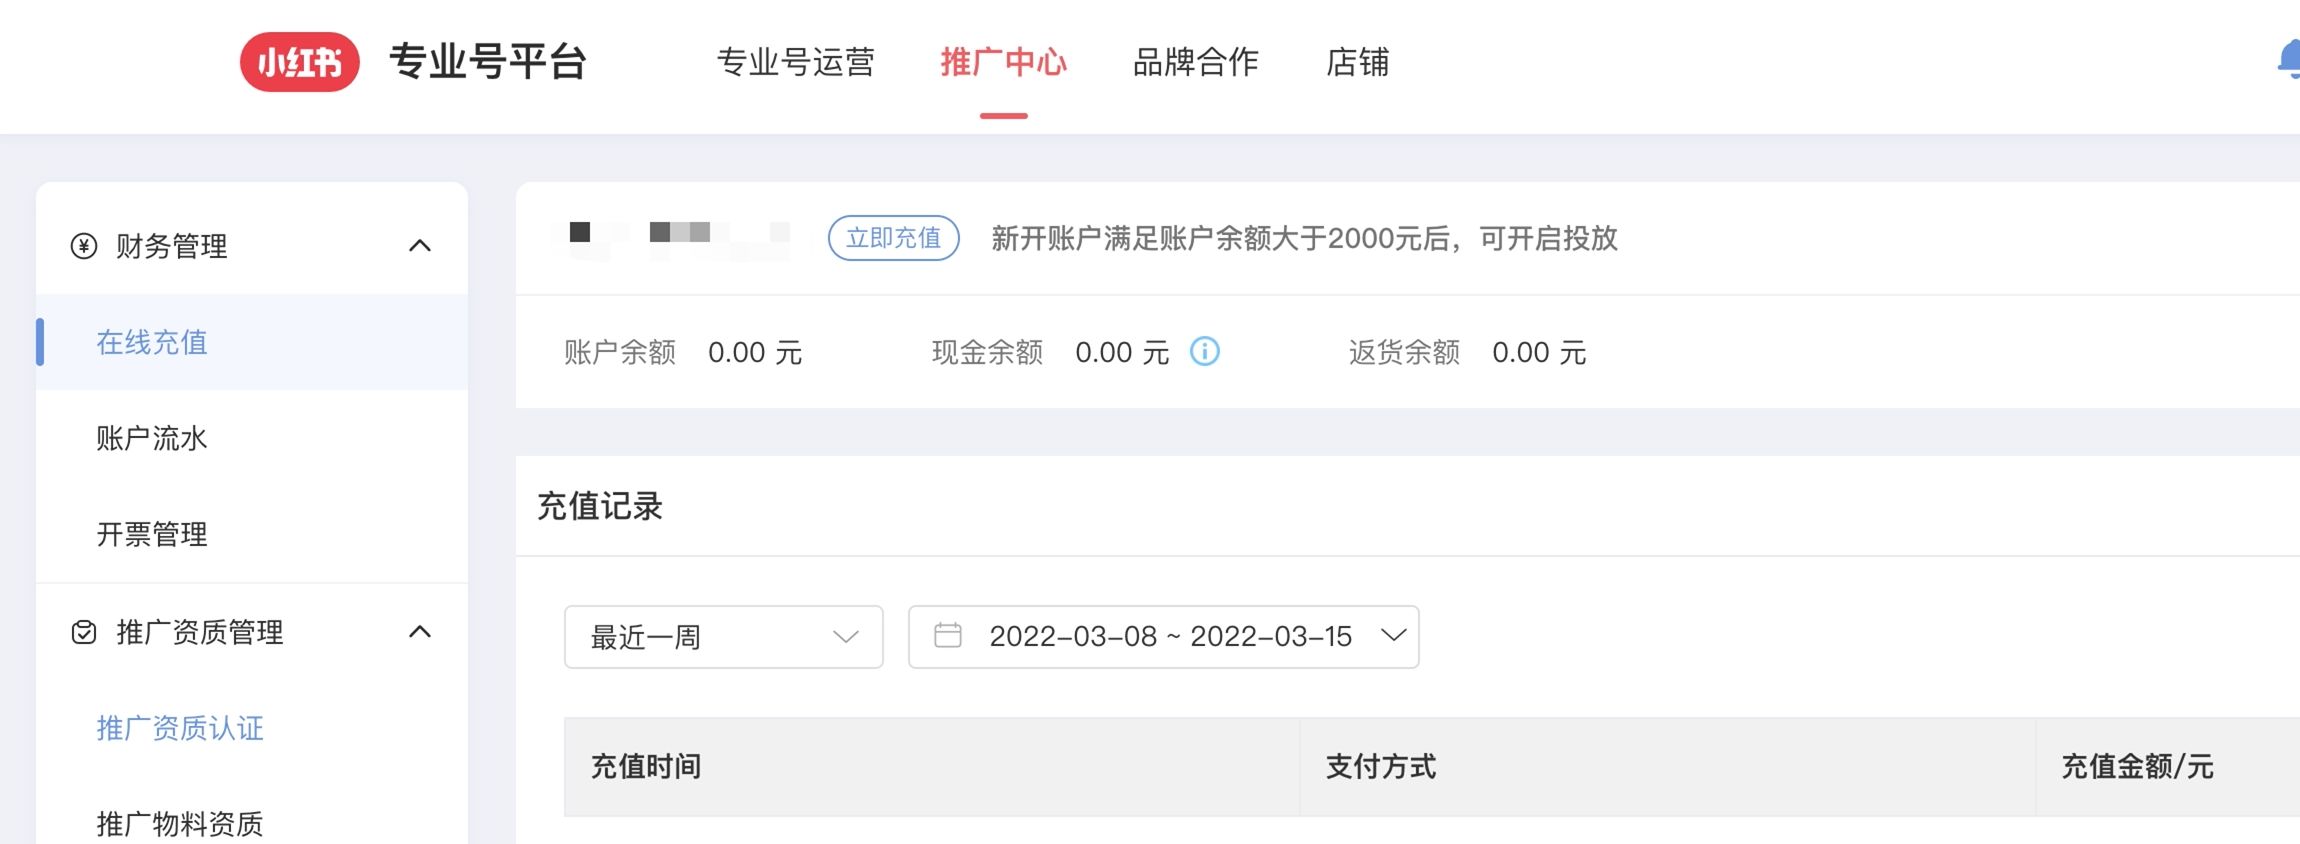
Task: Click the info icon beside 现金余额
Action: [1204, 352]
